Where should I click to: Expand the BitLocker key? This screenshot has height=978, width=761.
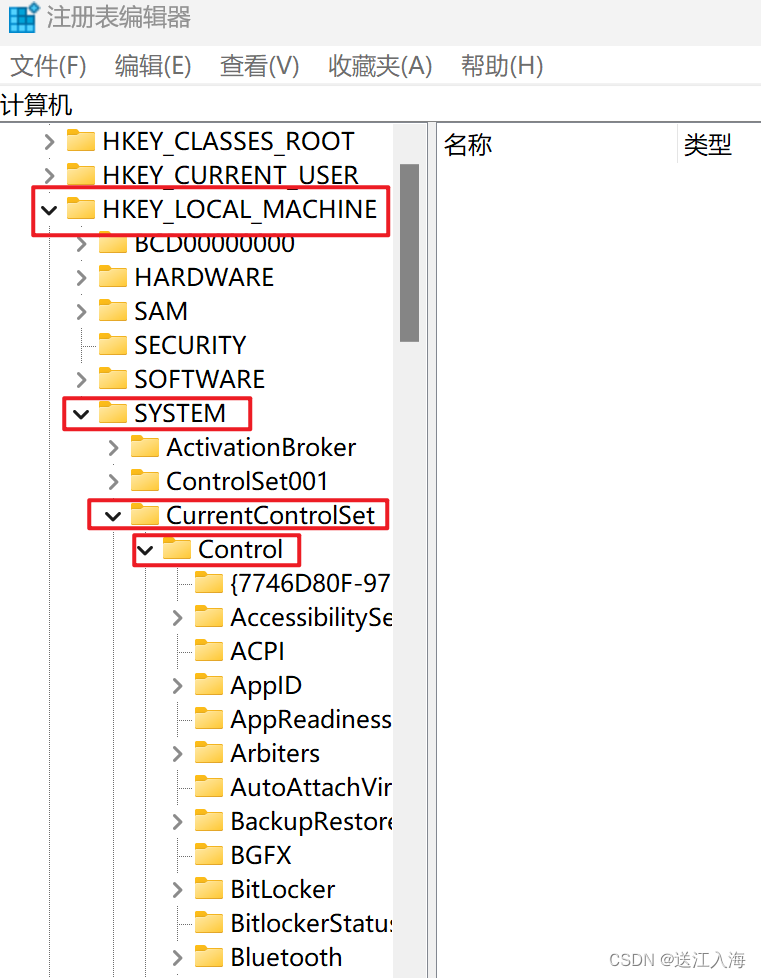tap(178, 890)
